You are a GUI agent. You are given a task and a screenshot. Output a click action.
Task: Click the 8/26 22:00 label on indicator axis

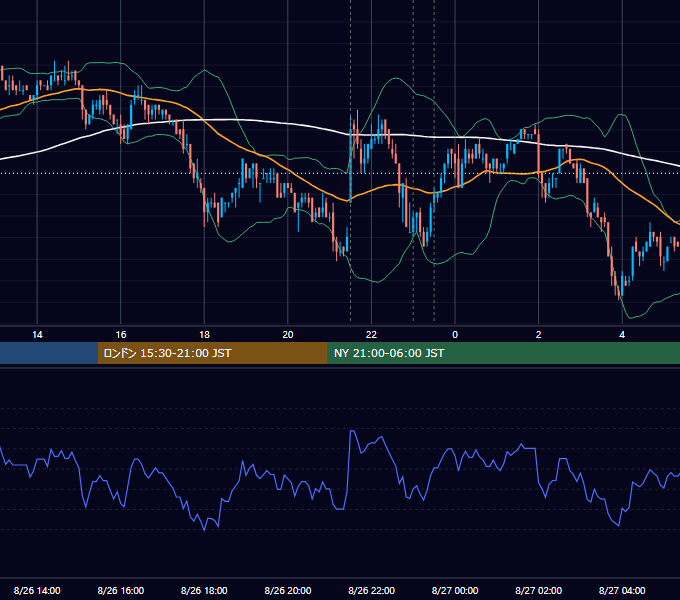coord(371,590)
